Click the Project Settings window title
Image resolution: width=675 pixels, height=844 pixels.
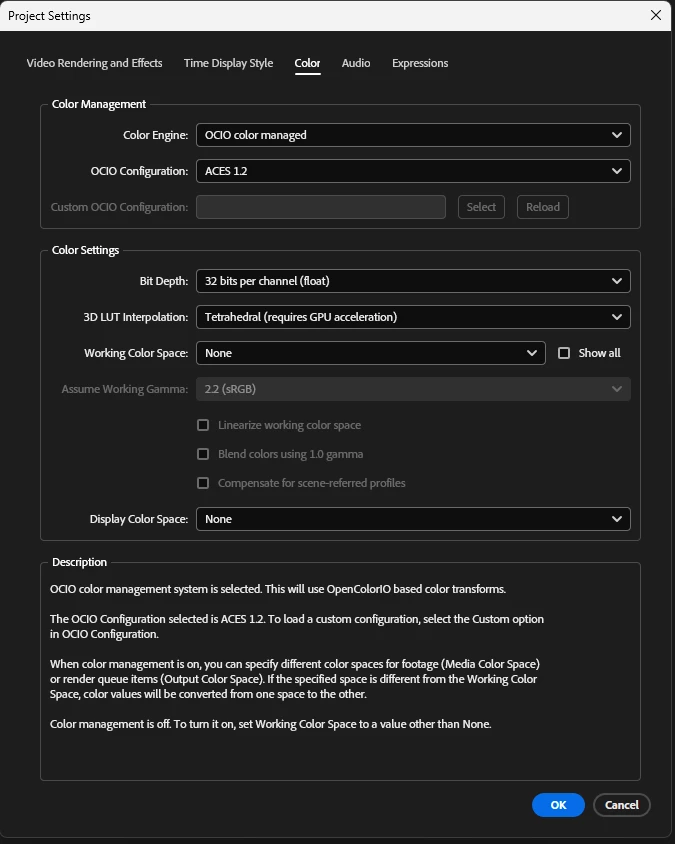49,16
